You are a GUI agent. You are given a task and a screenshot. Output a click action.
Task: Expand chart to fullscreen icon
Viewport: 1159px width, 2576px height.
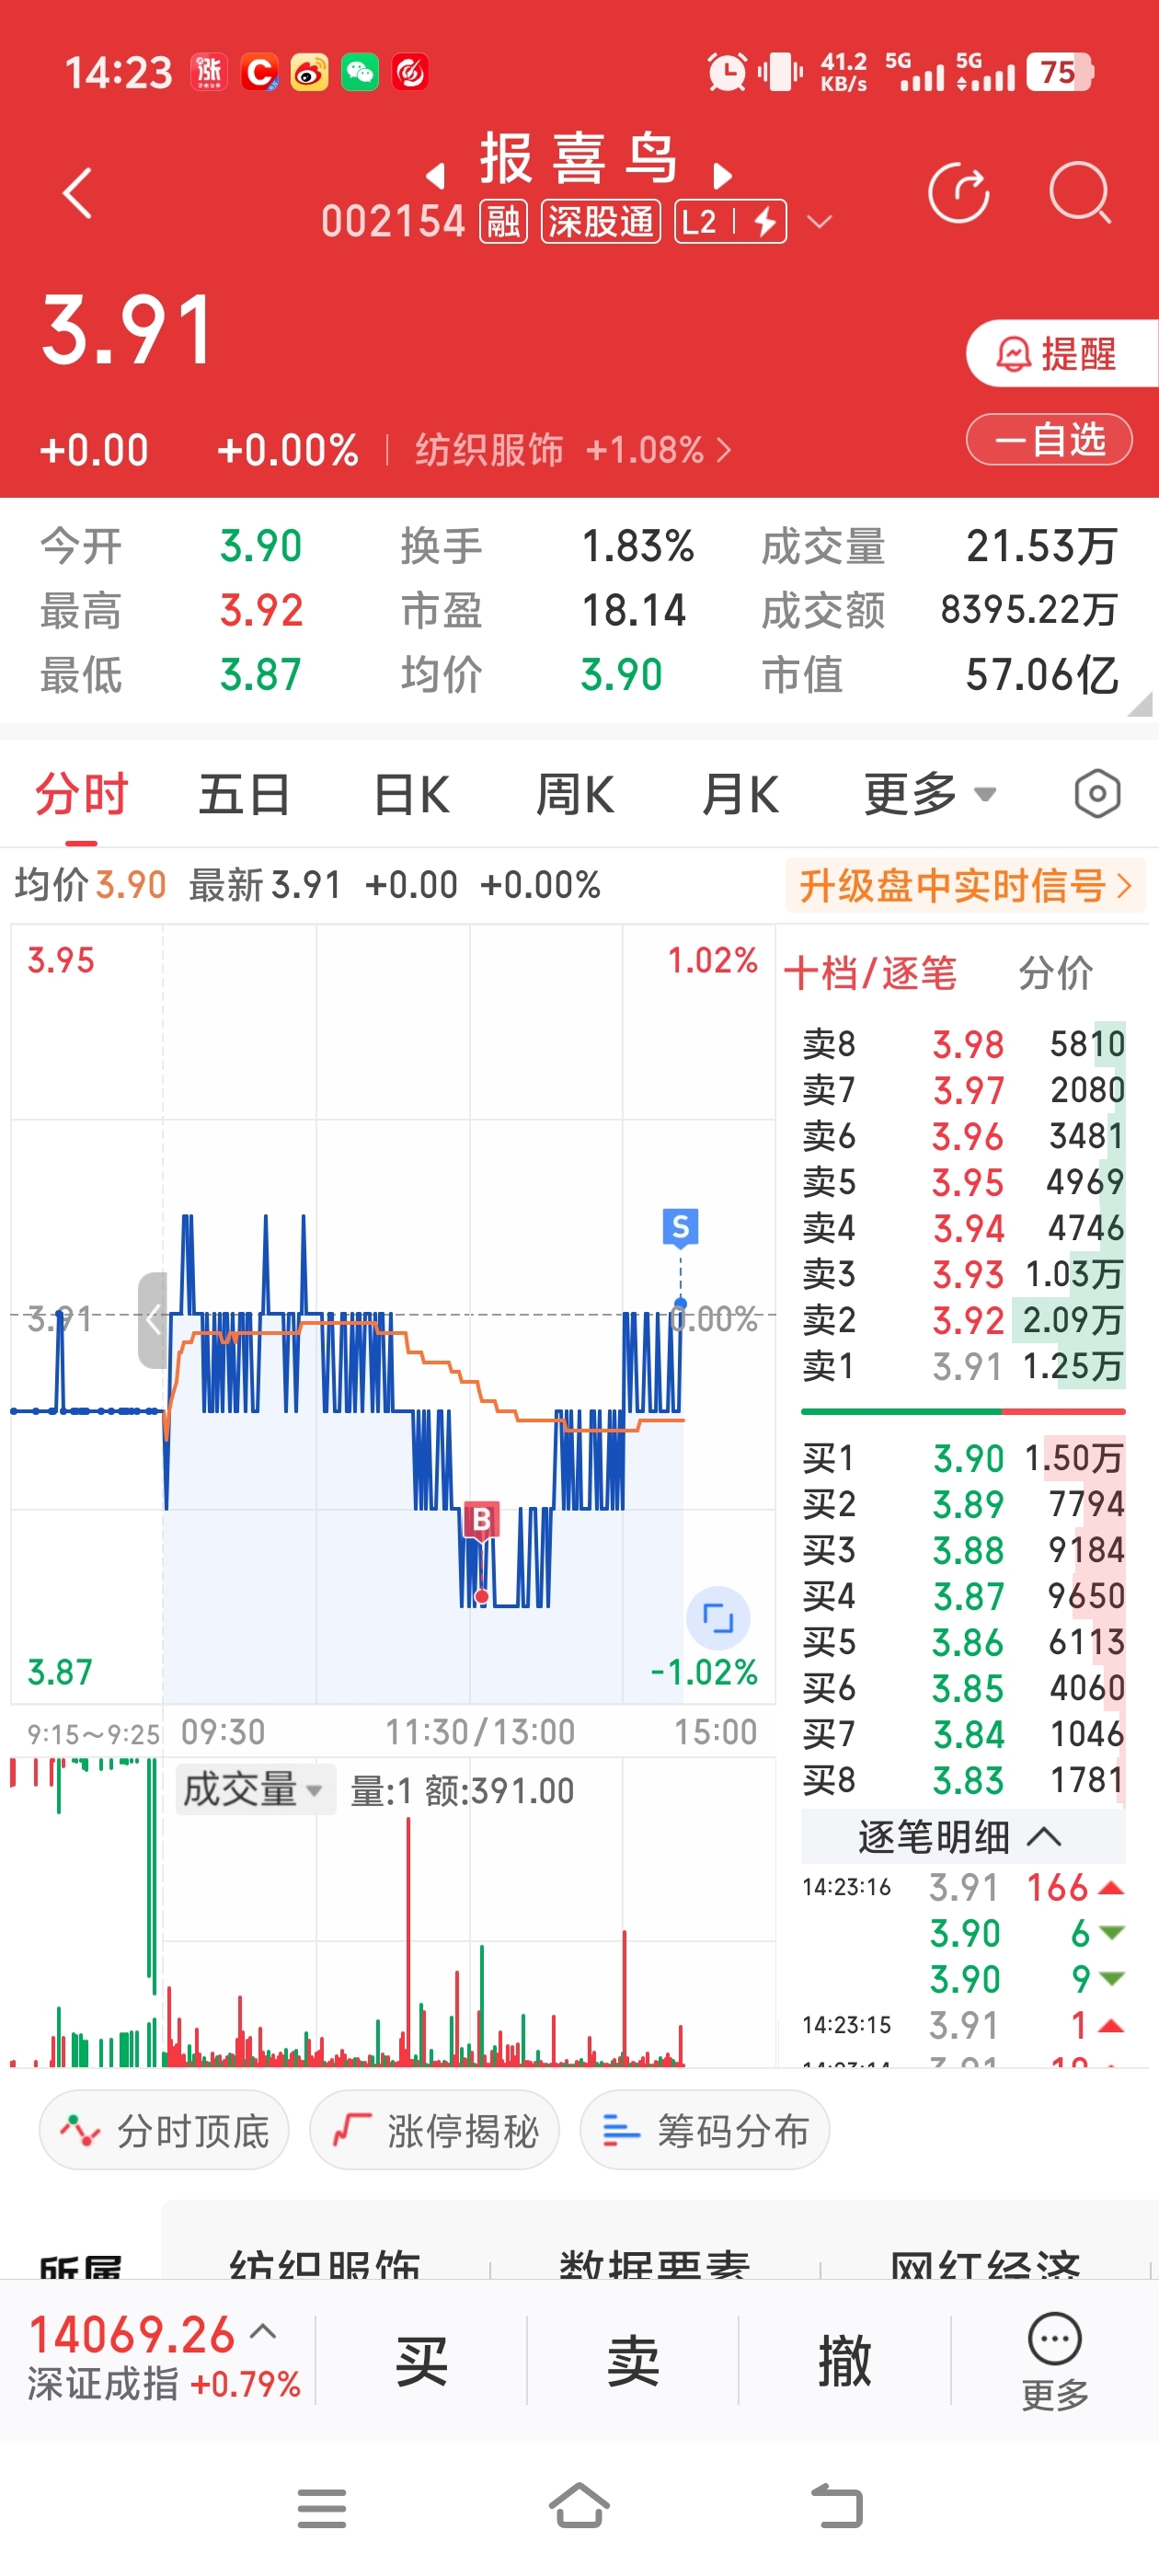(718, 1618)
